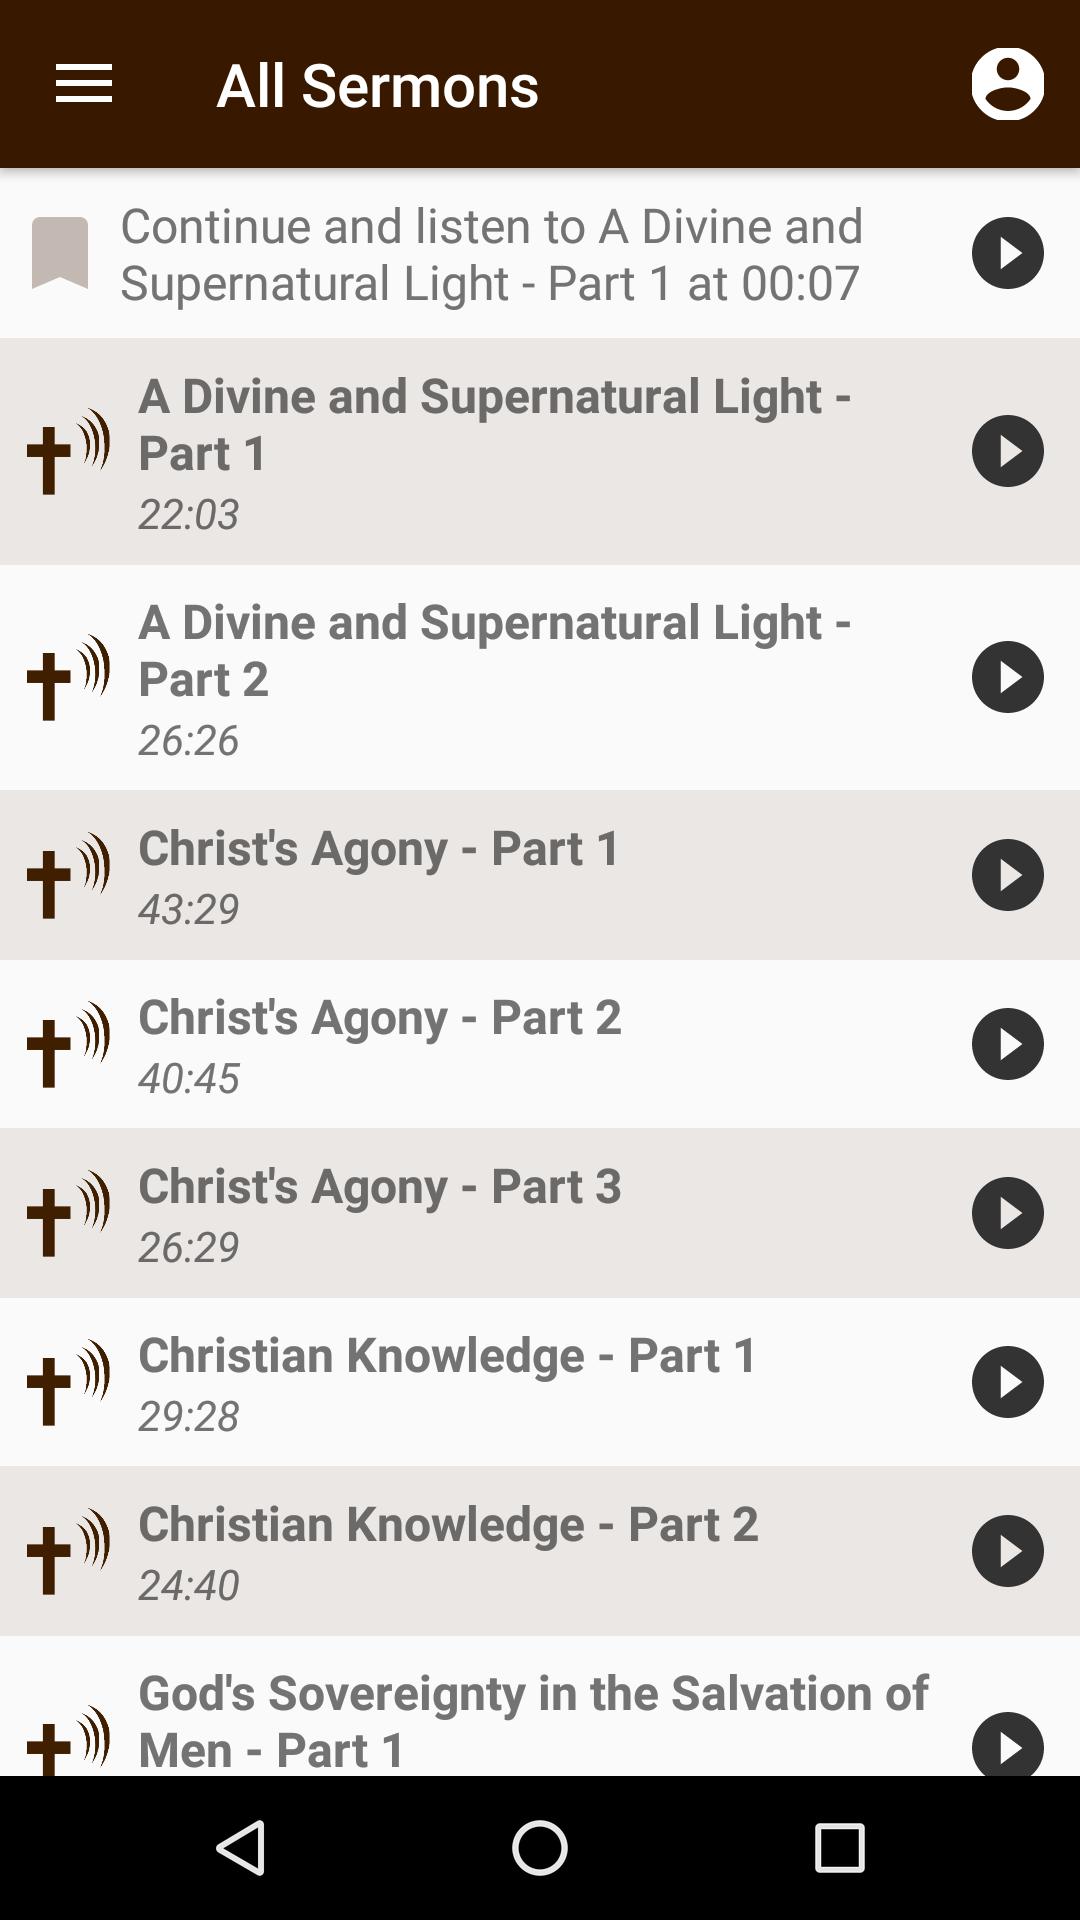1080x1920 pixels.
Task: Play A Divine and Supernatural Light Part 2
Action: [x=1007, y=677]
